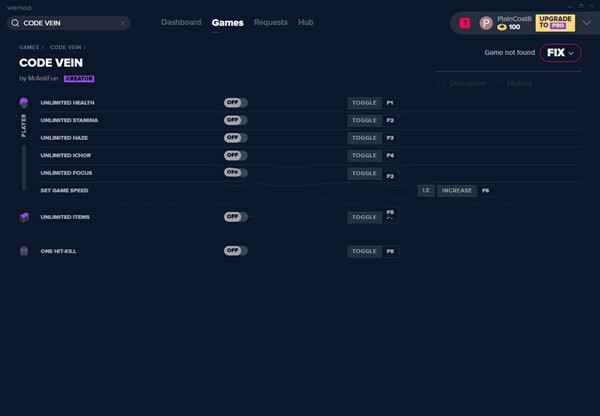Click the search magnifier icon

click(x=15, y=23)
